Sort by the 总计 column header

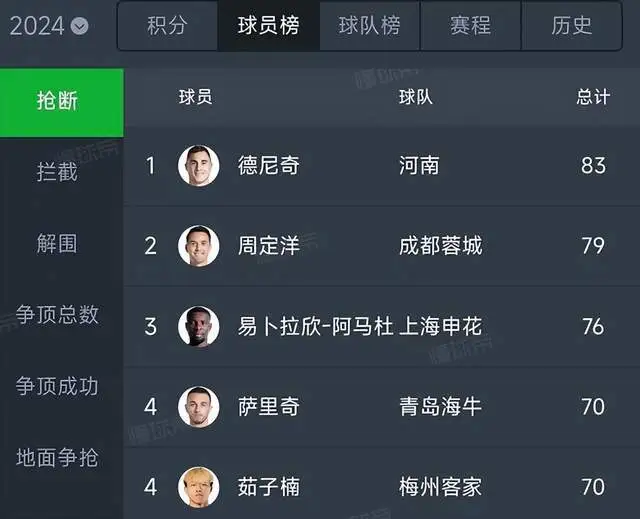click(x=593, y=97)
